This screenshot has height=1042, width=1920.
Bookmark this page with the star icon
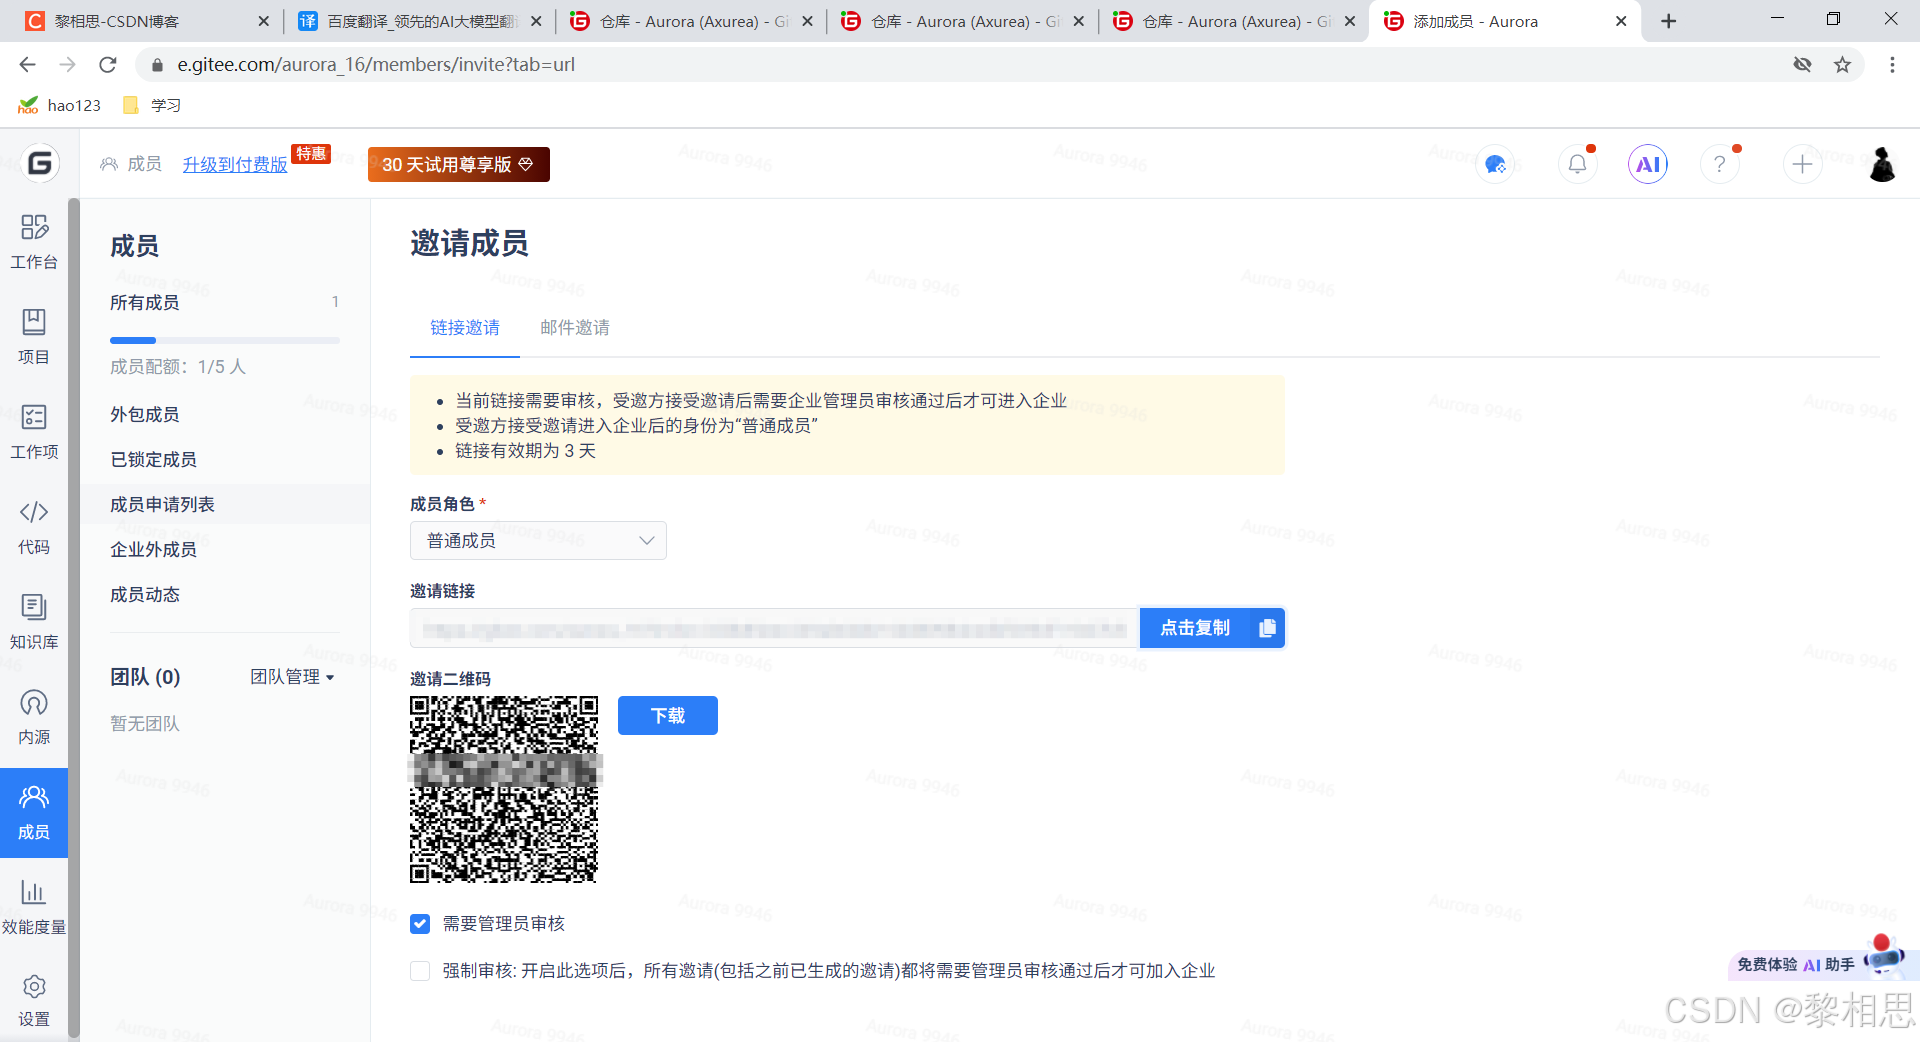1843,65
